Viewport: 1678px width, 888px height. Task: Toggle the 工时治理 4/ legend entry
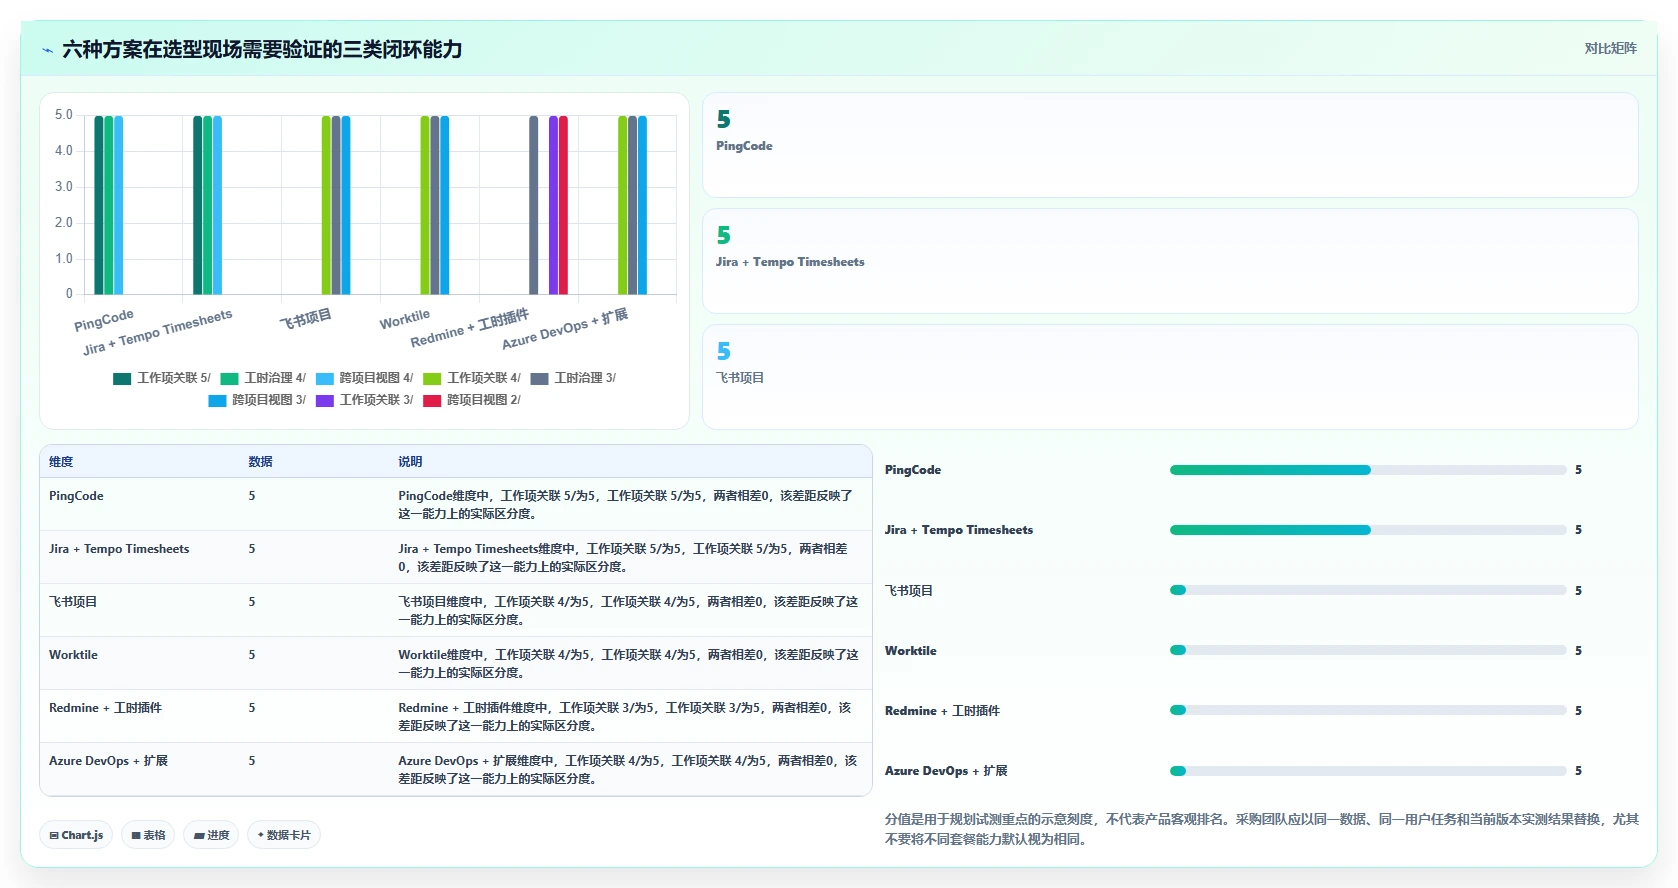pos(263,378)
